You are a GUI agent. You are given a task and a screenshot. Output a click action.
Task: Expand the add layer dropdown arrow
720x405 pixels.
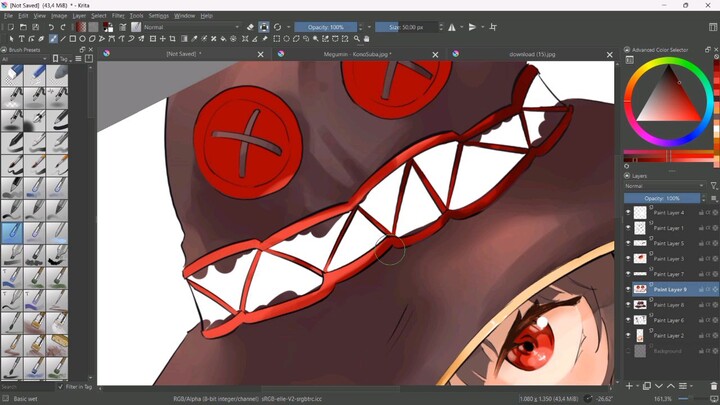637,386
